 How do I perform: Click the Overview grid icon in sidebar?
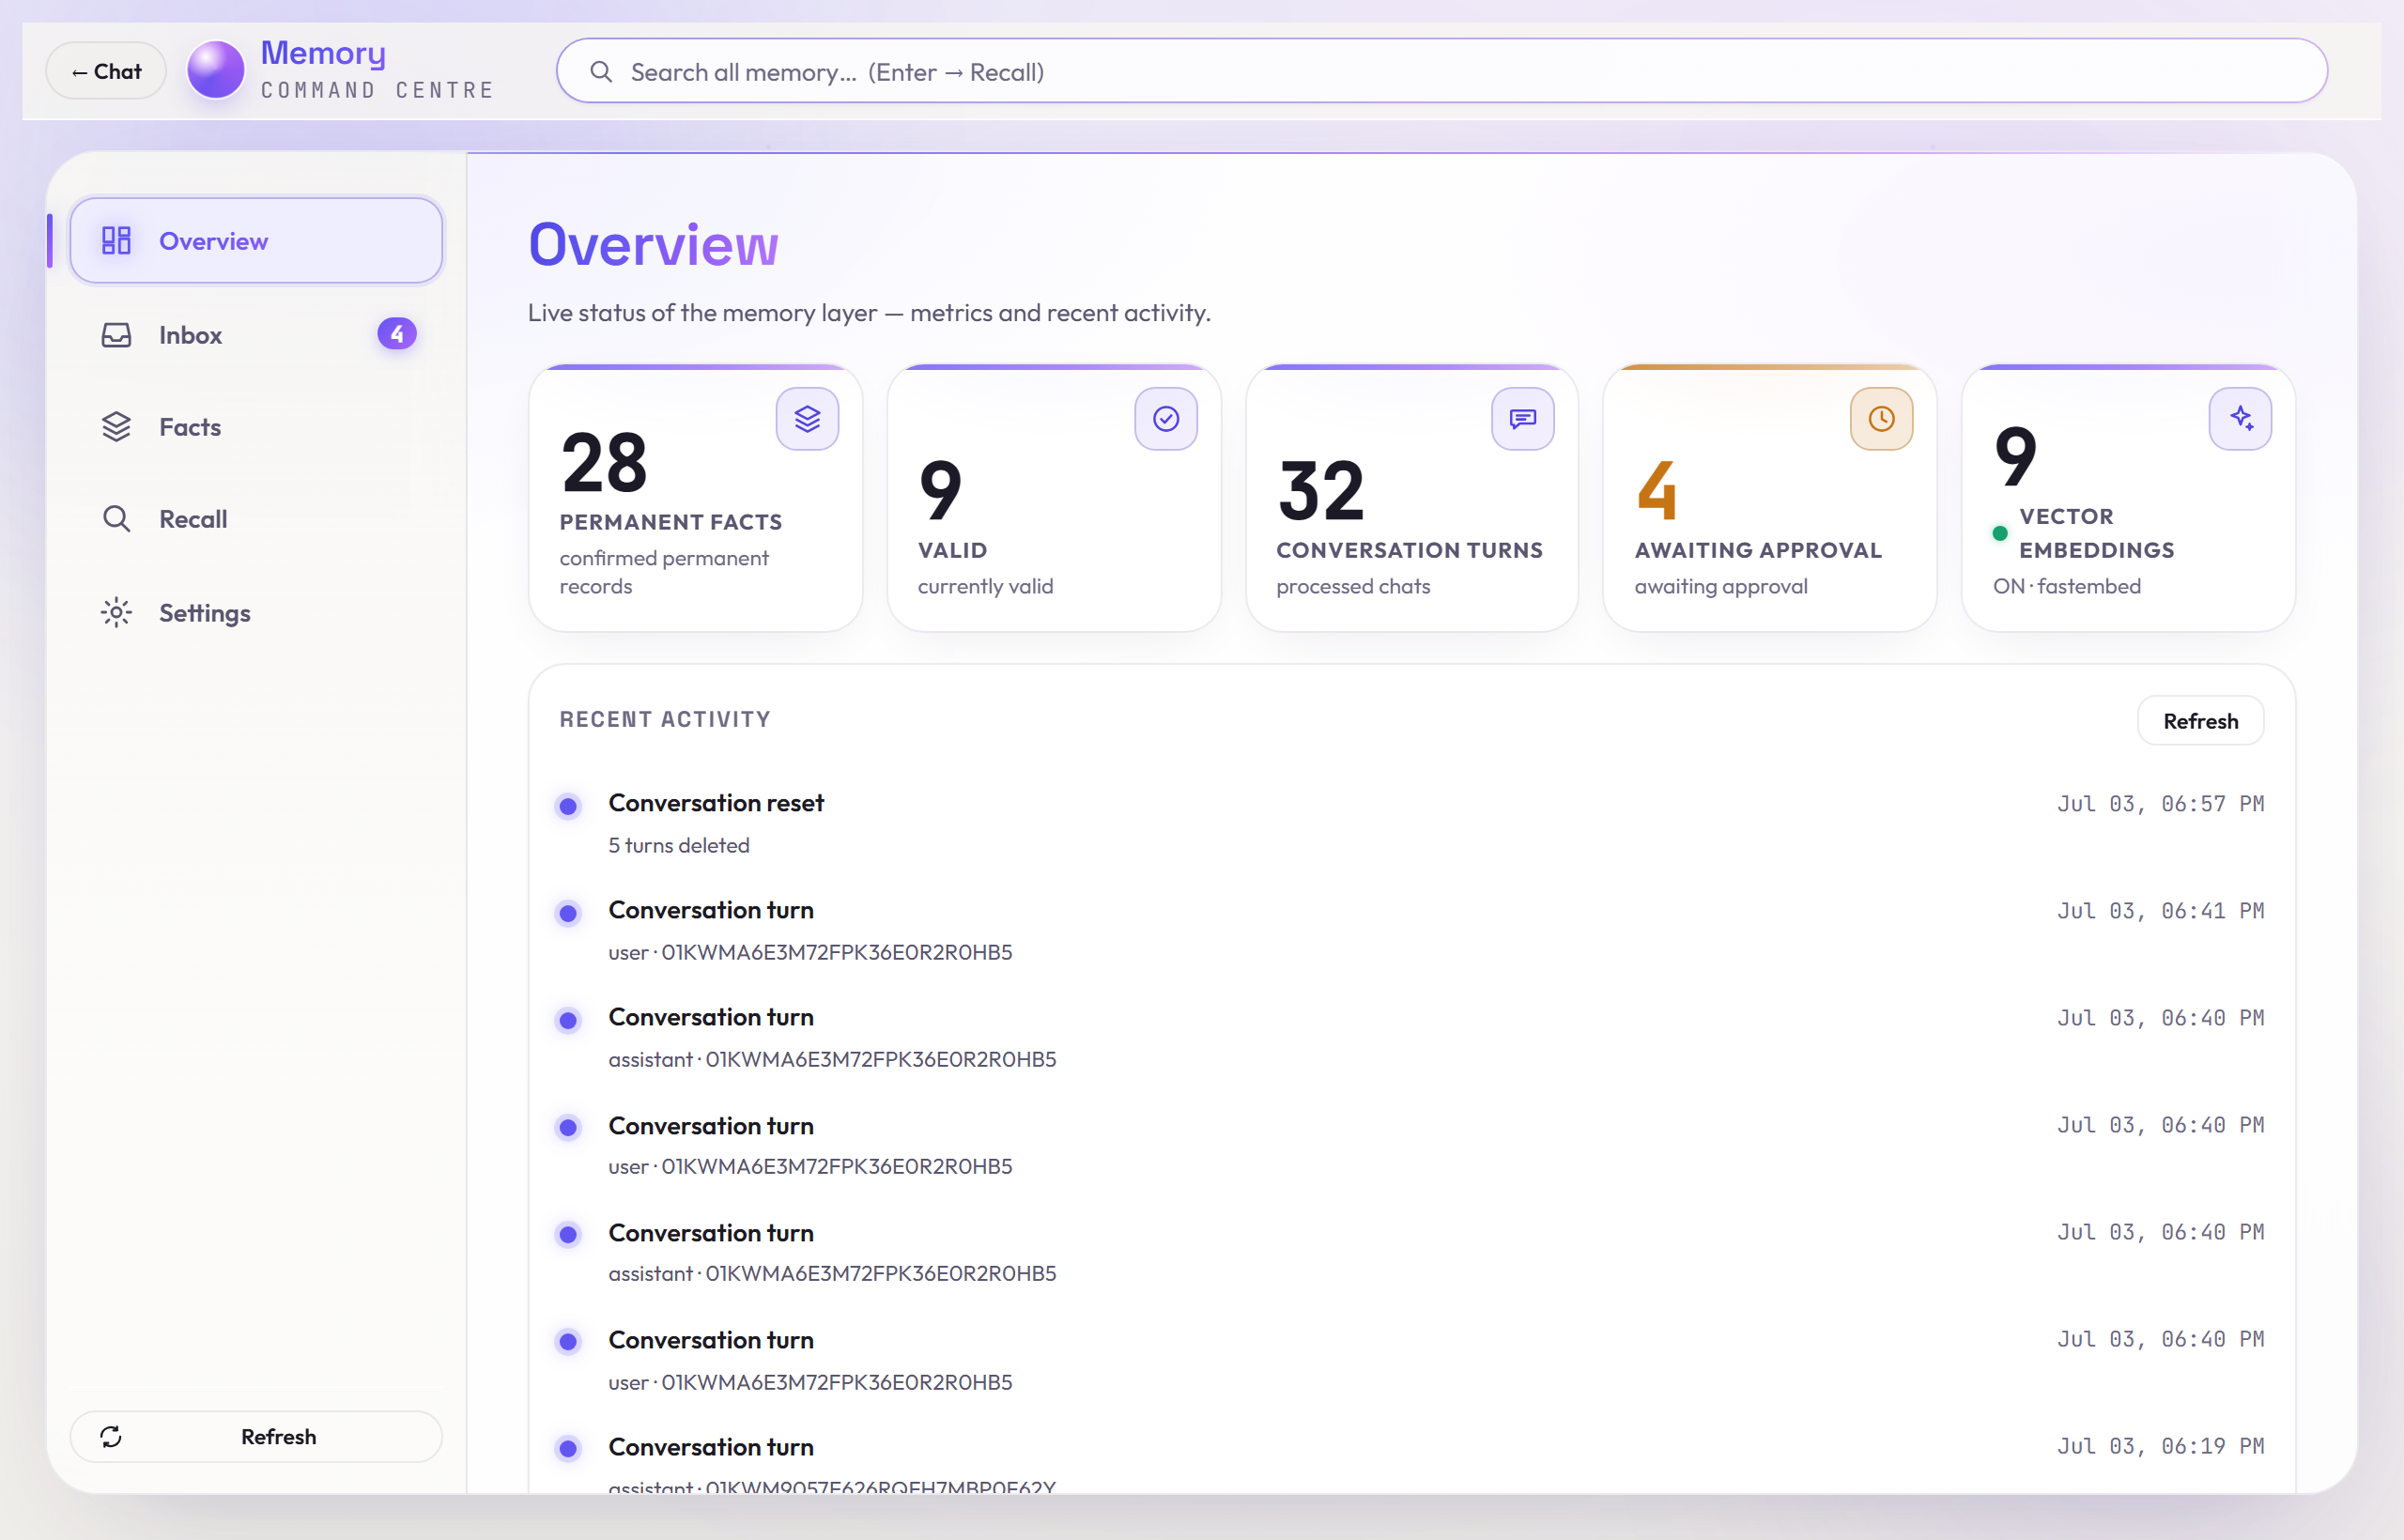[116, 241]
